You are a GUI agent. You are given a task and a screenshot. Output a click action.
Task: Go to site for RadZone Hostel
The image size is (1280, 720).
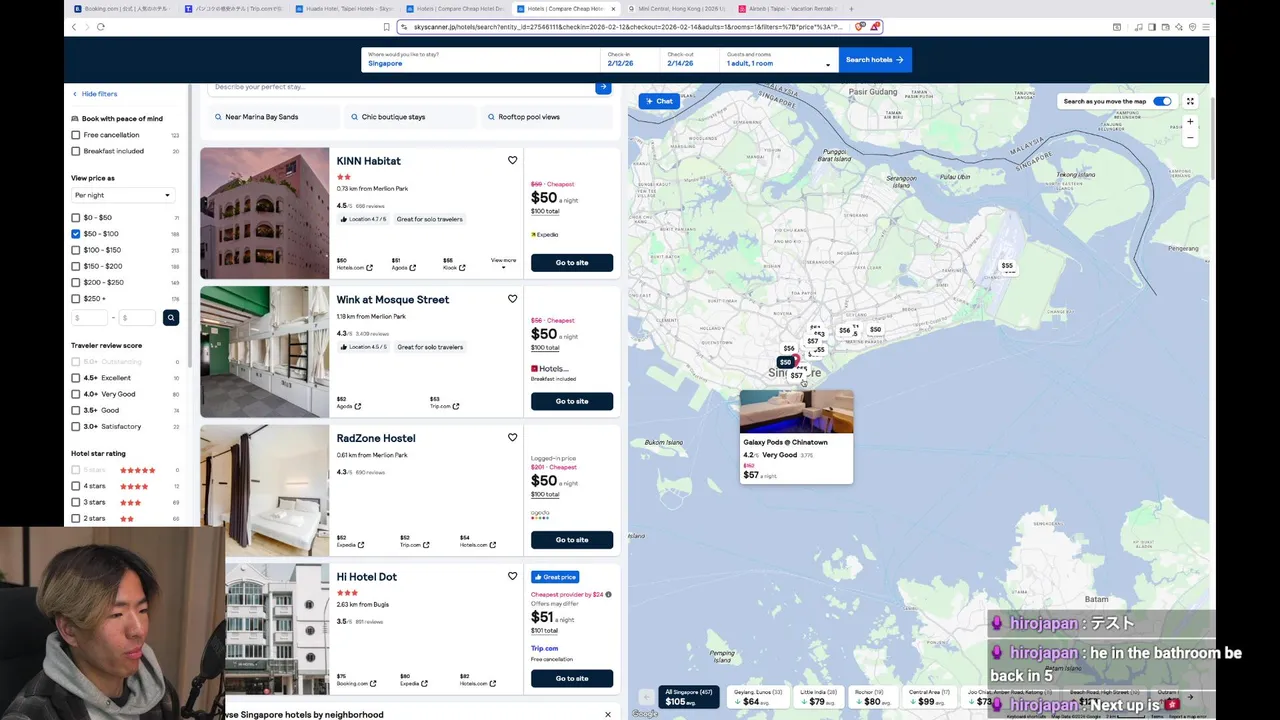tap(572, 540)
